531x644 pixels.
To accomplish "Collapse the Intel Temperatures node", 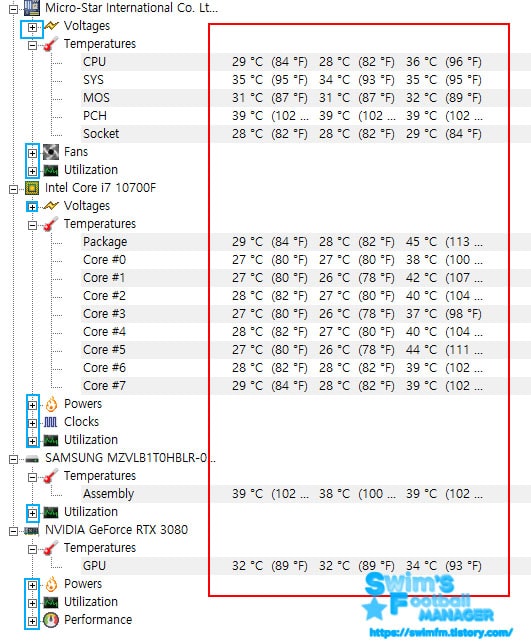I will tap(32, 225).
